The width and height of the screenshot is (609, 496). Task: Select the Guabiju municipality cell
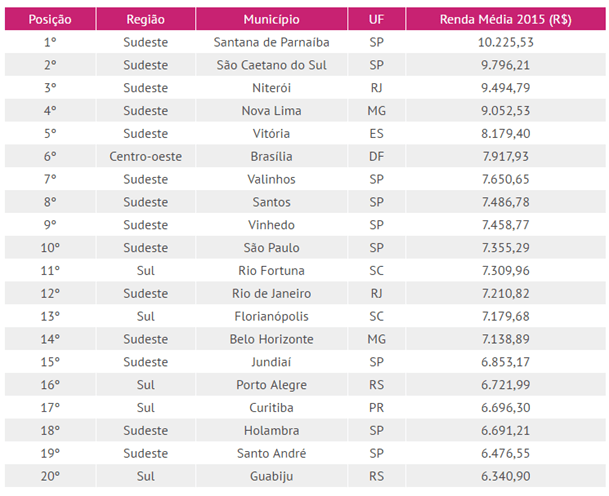271,477
